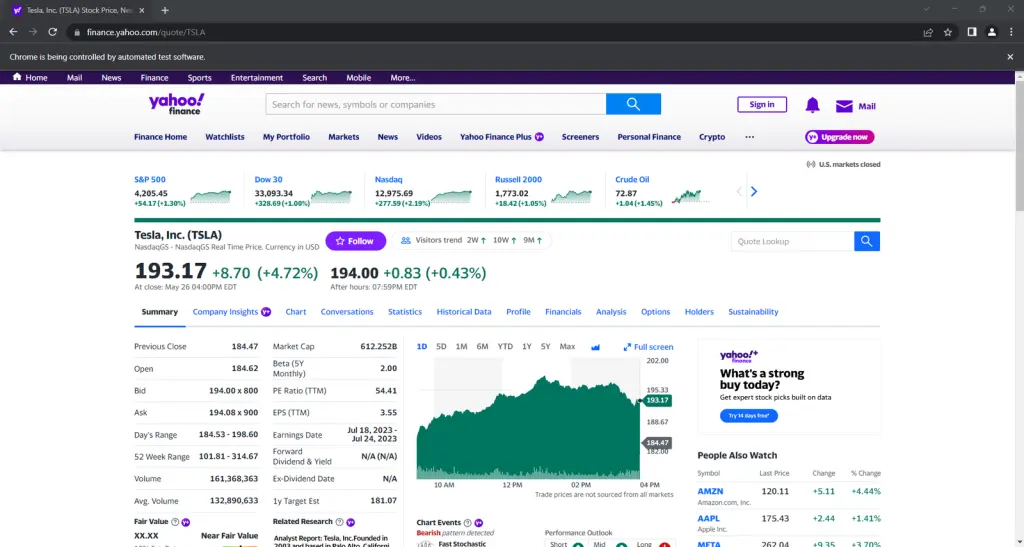The image size is (1024, 547).
Task: Click the Quote Lookup search icon
Action: (867, 242)
